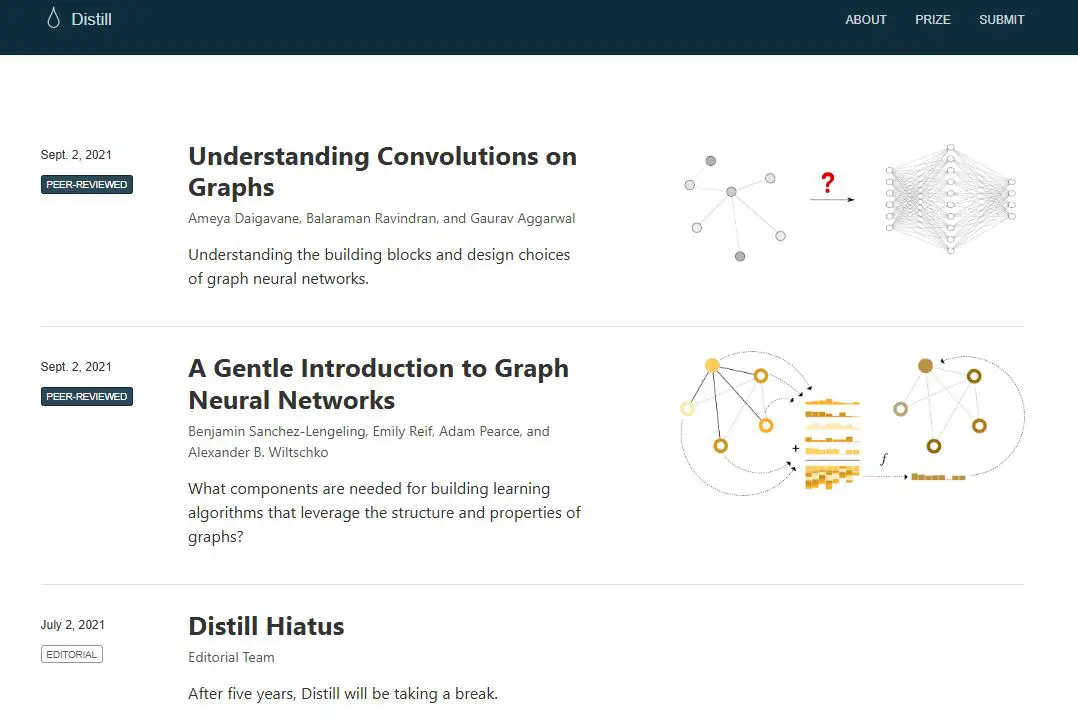Click the neural network diagram in the first thumbnail

click(x=948, y=197)
